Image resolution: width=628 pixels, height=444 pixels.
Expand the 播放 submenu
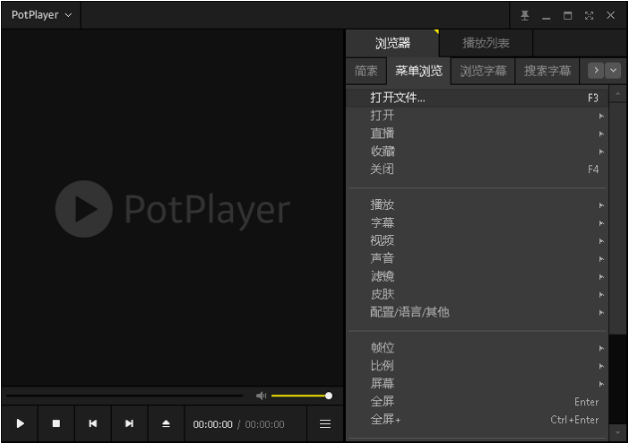(477, 205)
